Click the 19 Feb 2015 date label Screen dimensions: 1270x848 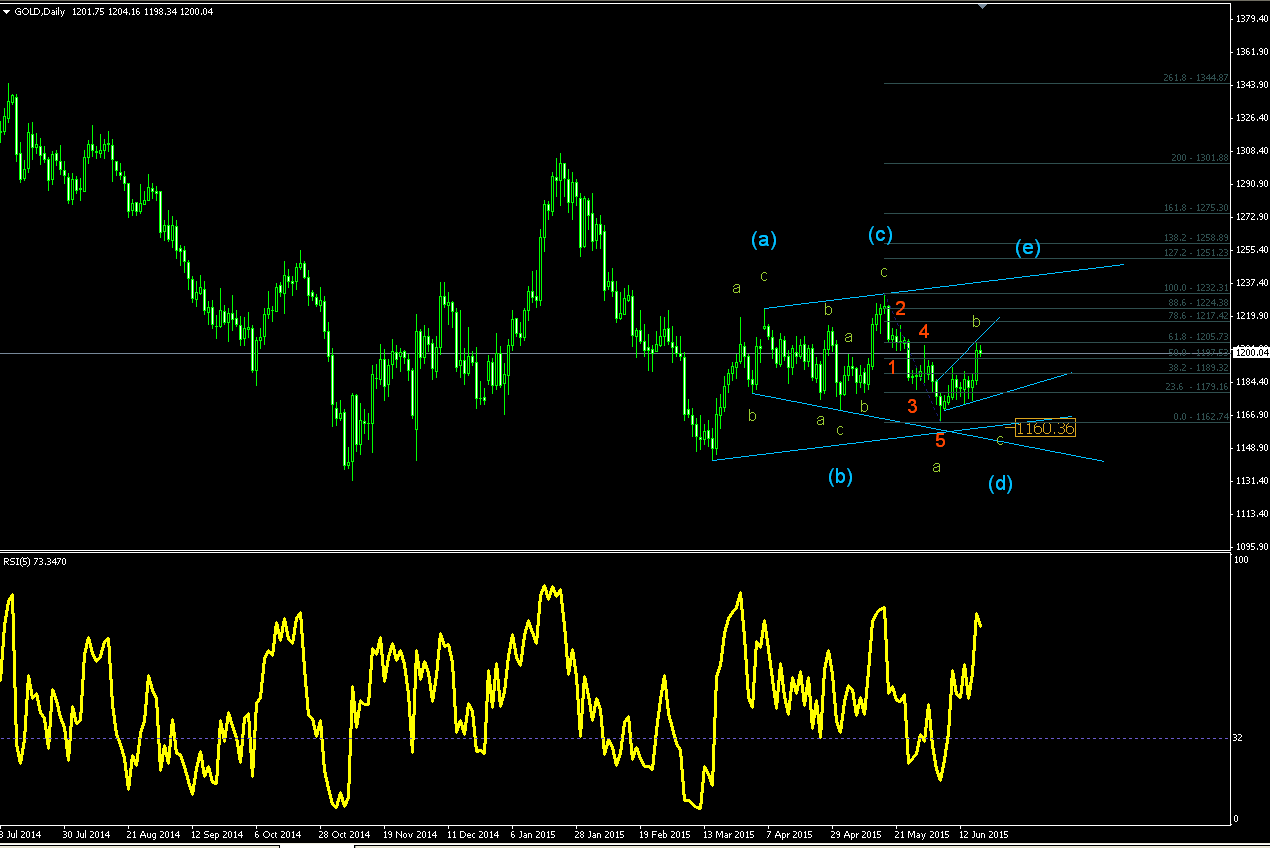click(x=663, y=833)
